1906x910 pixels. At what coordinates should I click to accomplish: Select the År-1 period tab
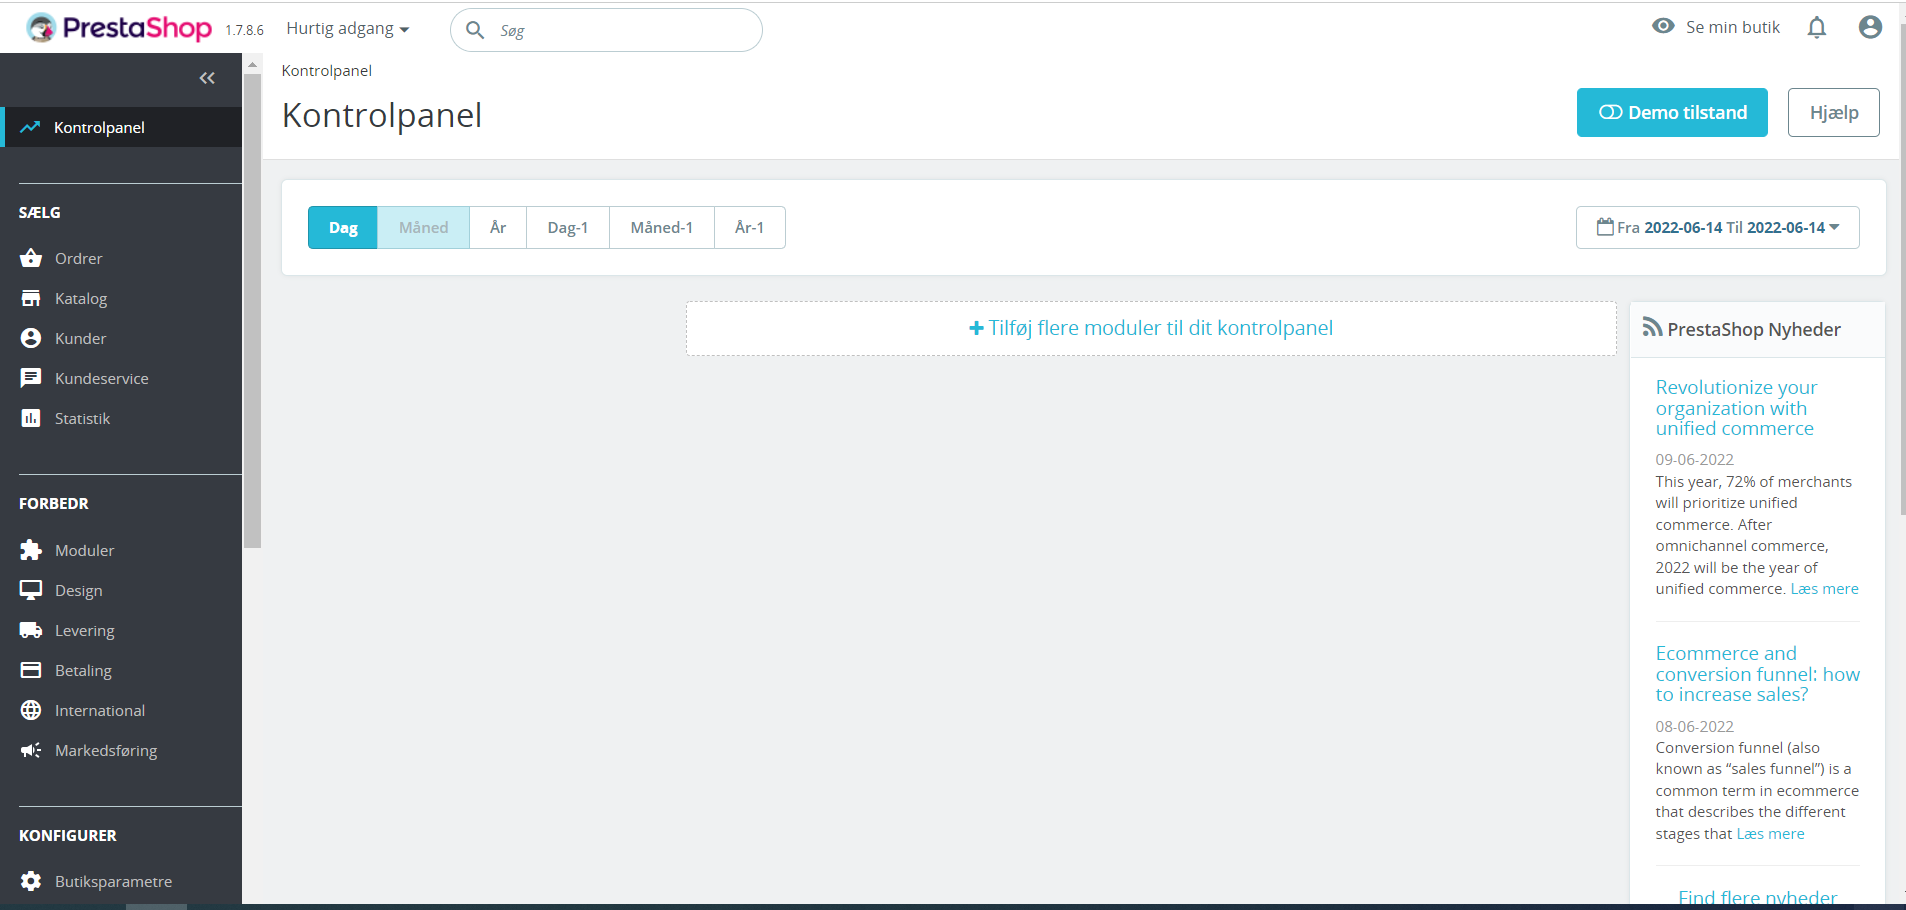point(750,227)
